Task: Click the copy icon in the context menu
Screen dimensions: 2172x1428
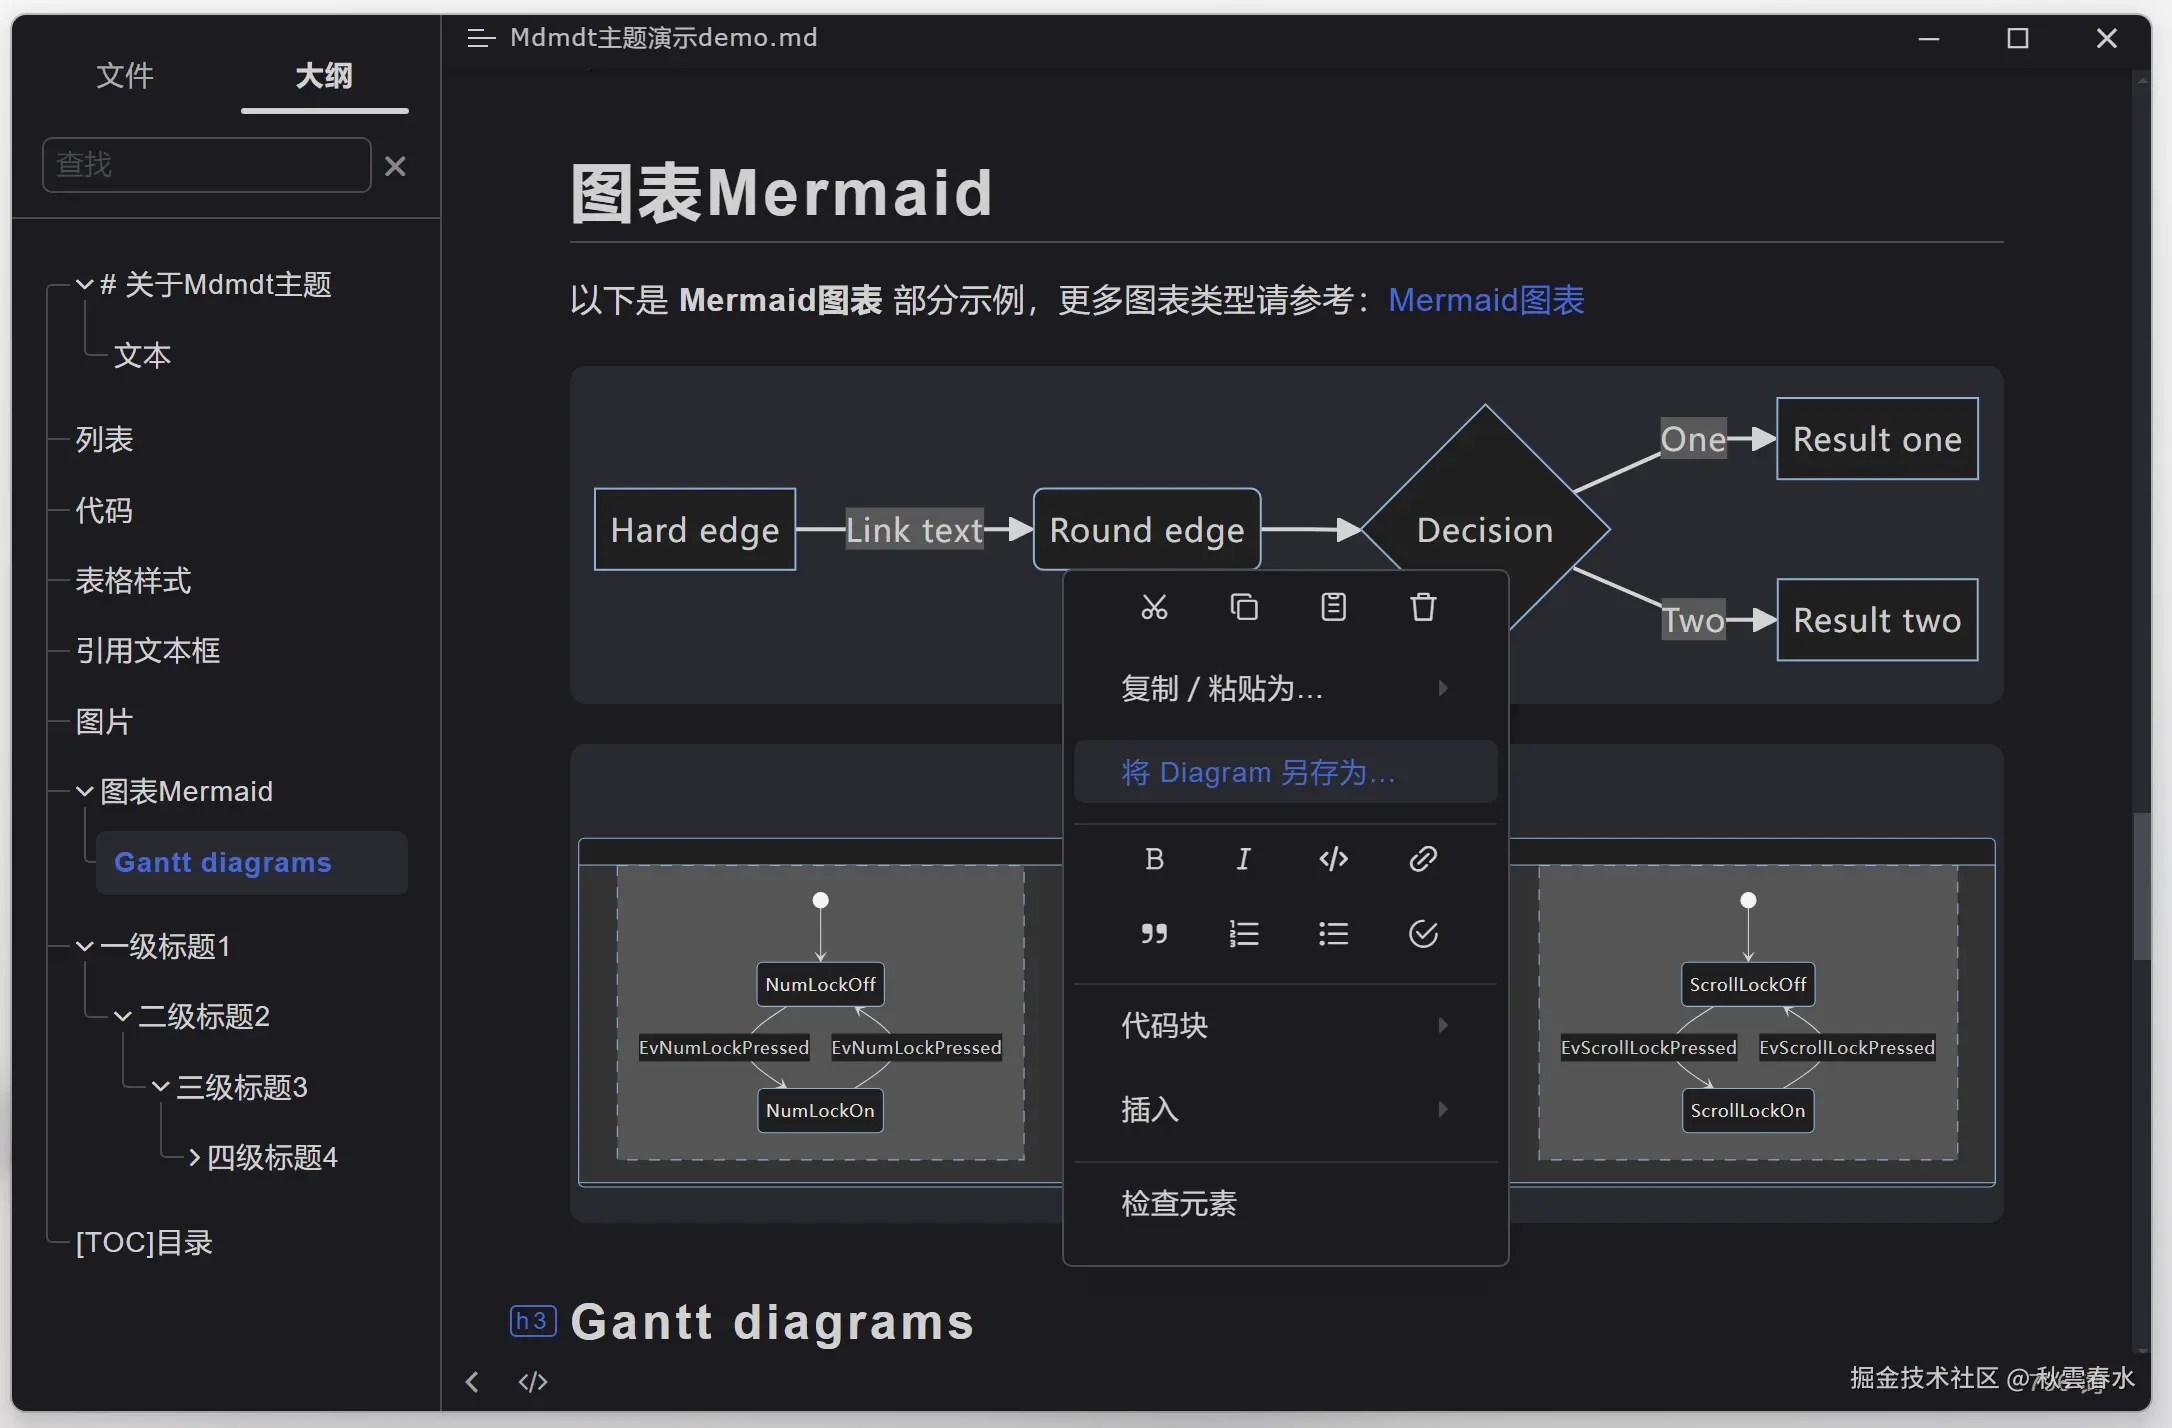Action: [x=1244, y=606]
